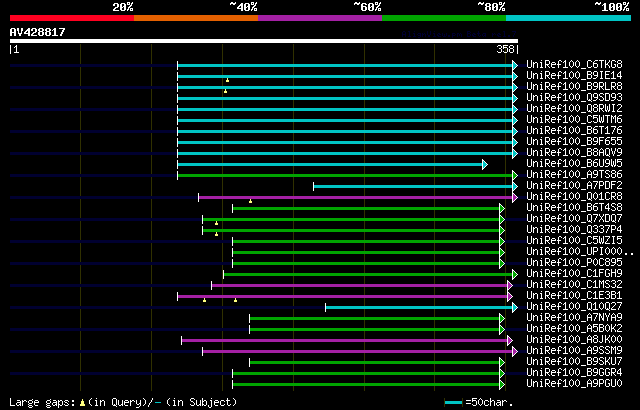Screen dimensions: 640x410
Task: Click the 358 query length label
Action: pos(505,49)
